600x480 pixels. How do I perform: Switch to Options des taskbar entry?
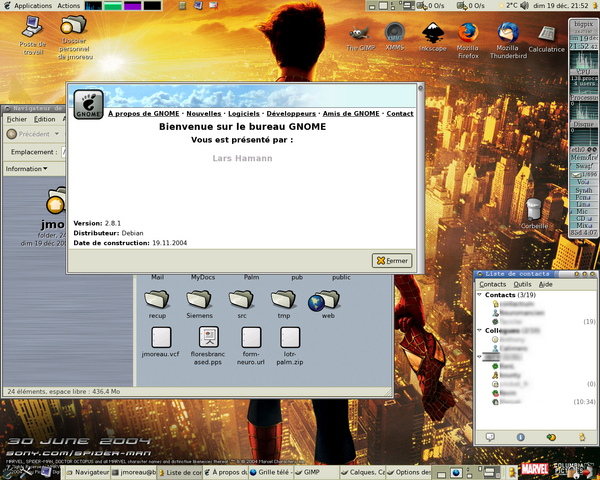409,473
